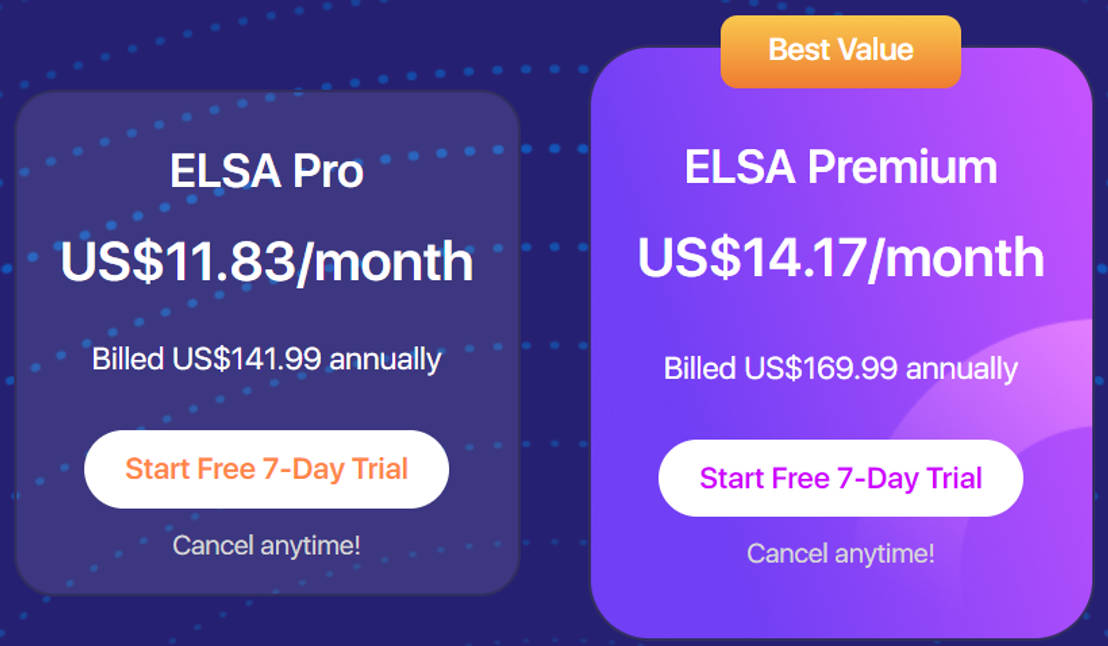Click Start Free 7-Day Trial under ELSA Pro
Viewport: 1108px width, 646px height.
tap(267, 470)
